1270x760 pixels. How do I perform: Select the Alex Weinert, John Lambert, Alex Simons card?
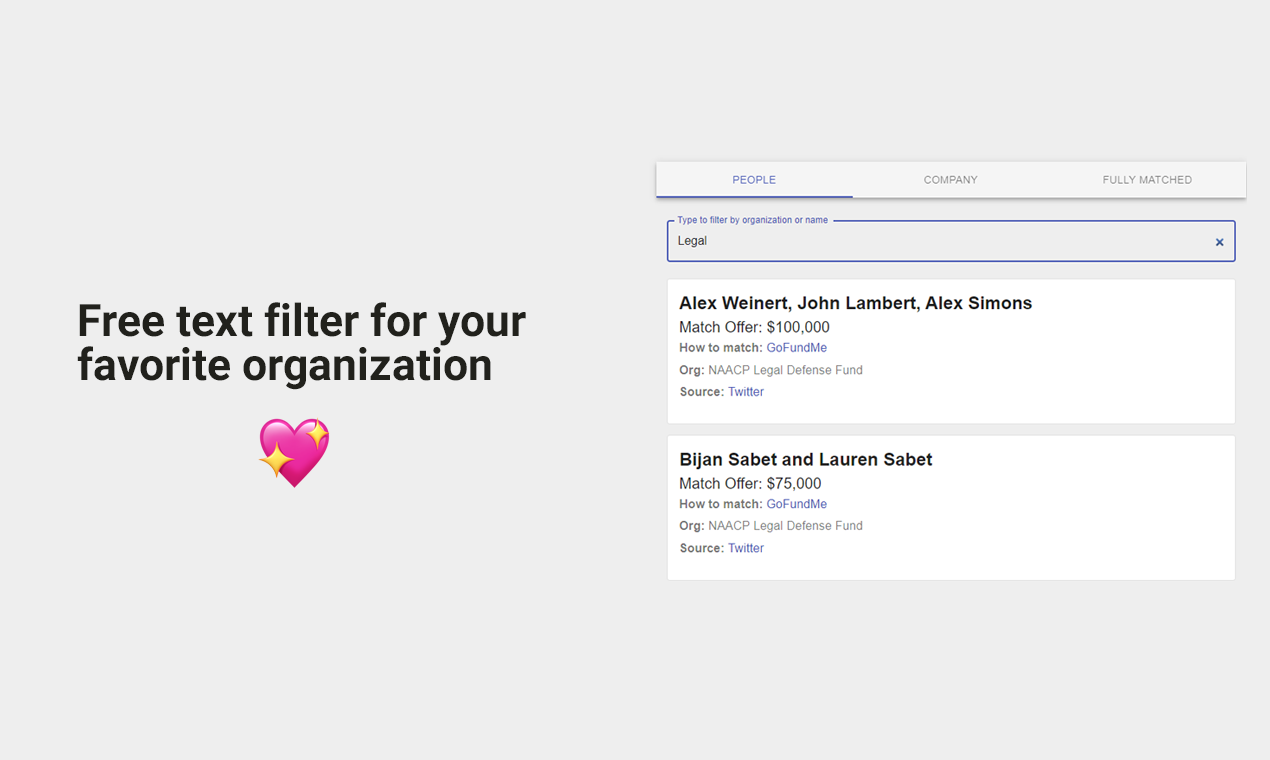pos(950,351)
